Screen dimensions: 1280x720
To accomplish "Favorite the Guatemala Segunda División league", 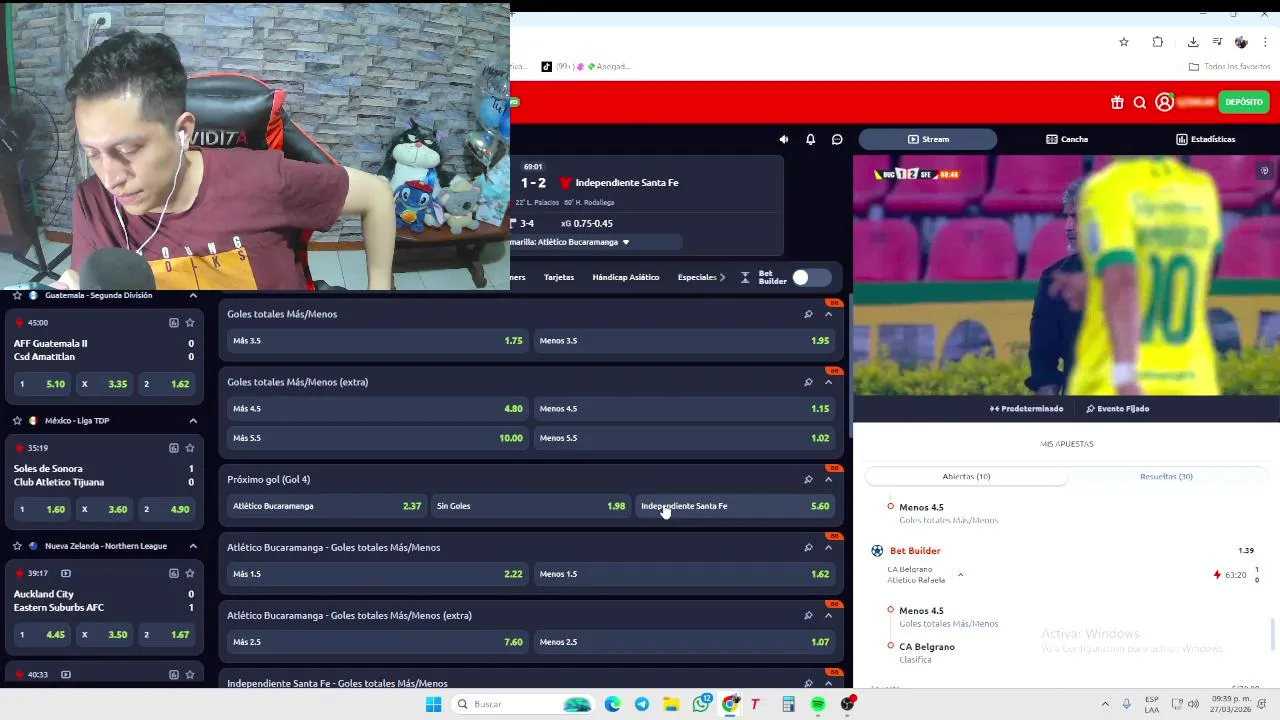I will click(x=18, y=295).
